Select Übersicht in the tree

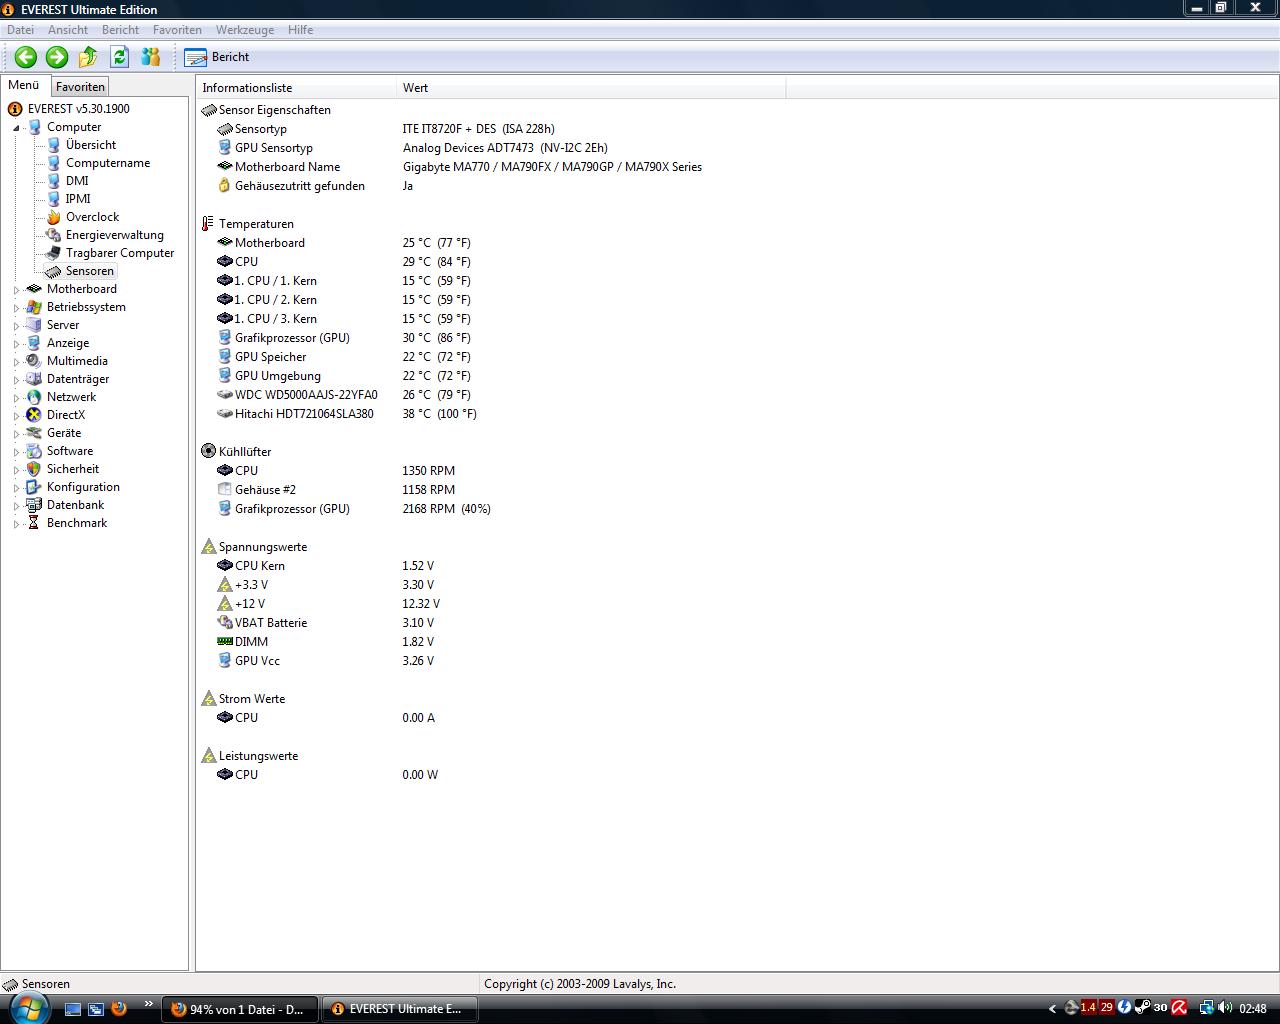[x=91, y=145]
